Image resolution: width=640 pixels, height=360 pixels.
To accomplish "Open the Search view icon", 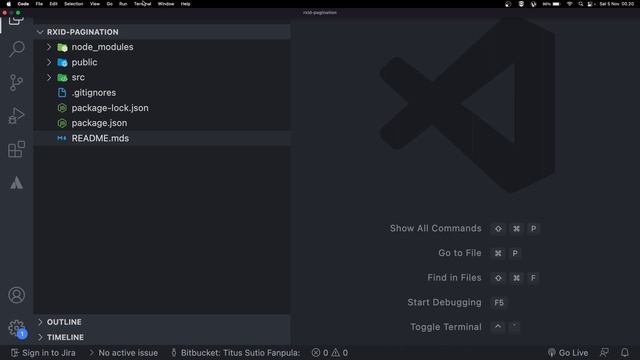I will [x=17, y=49].
